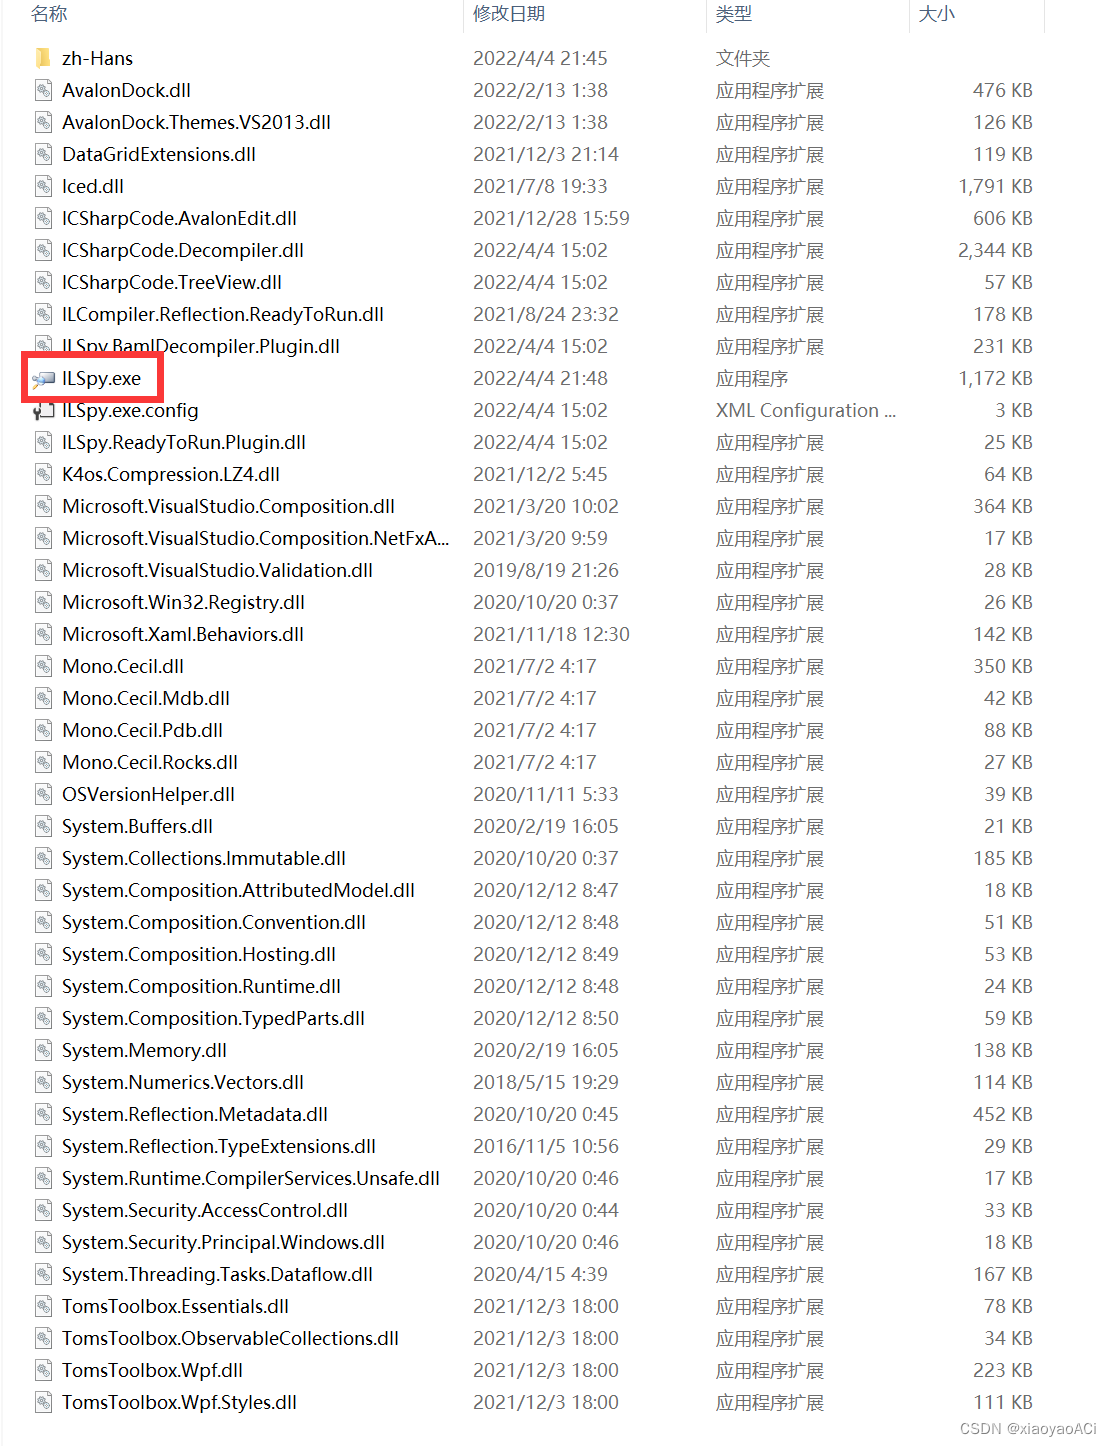Click the Iced.dll file icon
Image resolution: width=1111 pixels, height=1446 pixels.
click(43, 186)
